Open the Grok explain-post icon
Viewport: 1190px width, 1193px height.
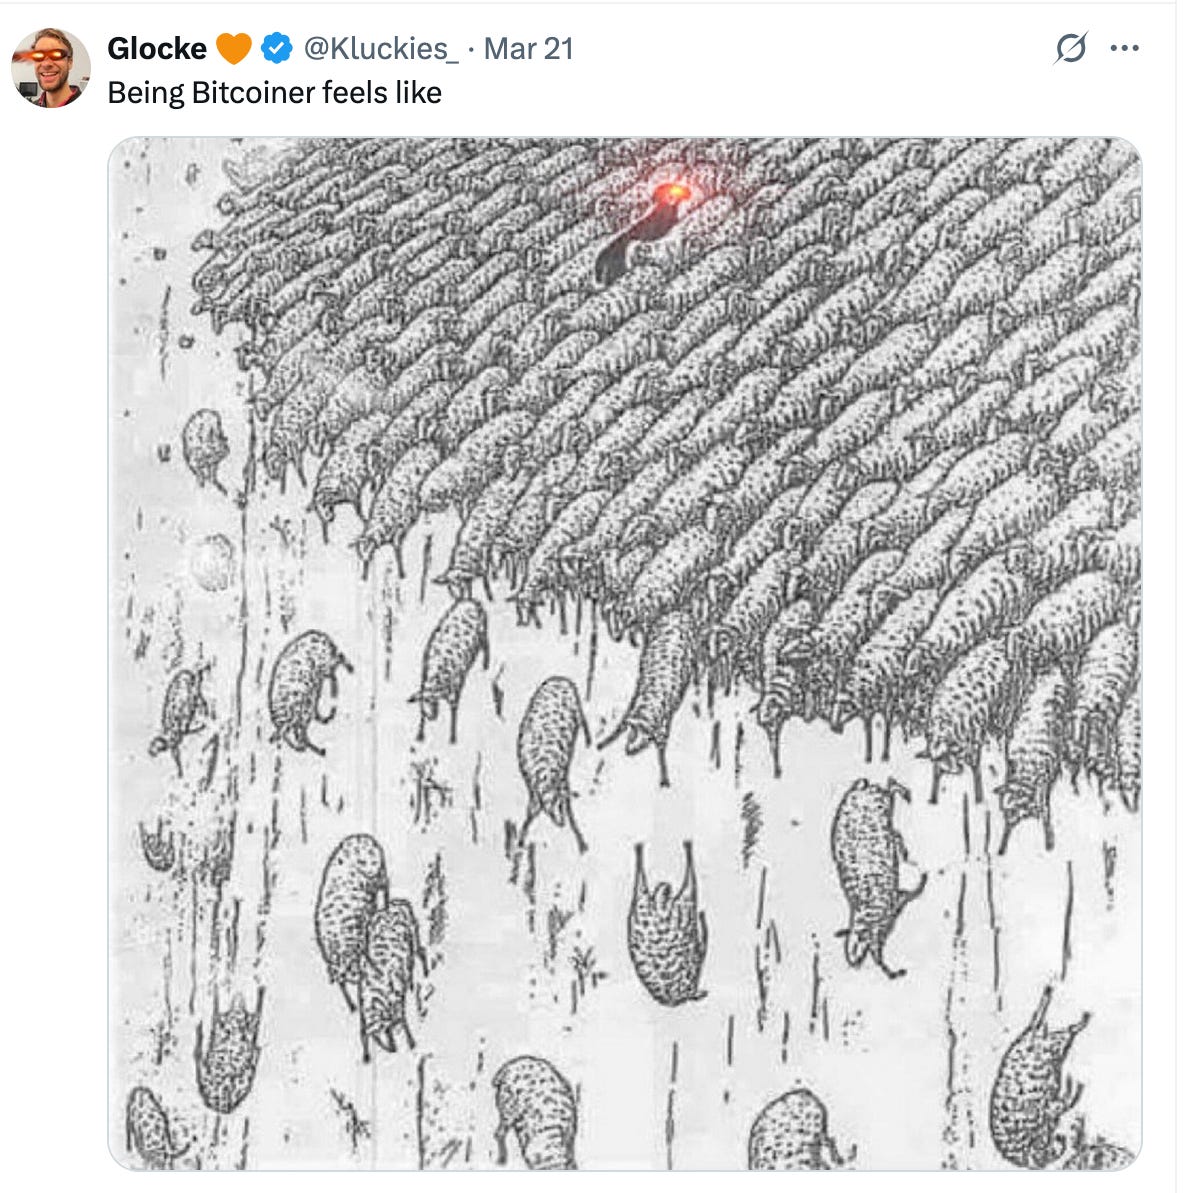pos(1071,48)
